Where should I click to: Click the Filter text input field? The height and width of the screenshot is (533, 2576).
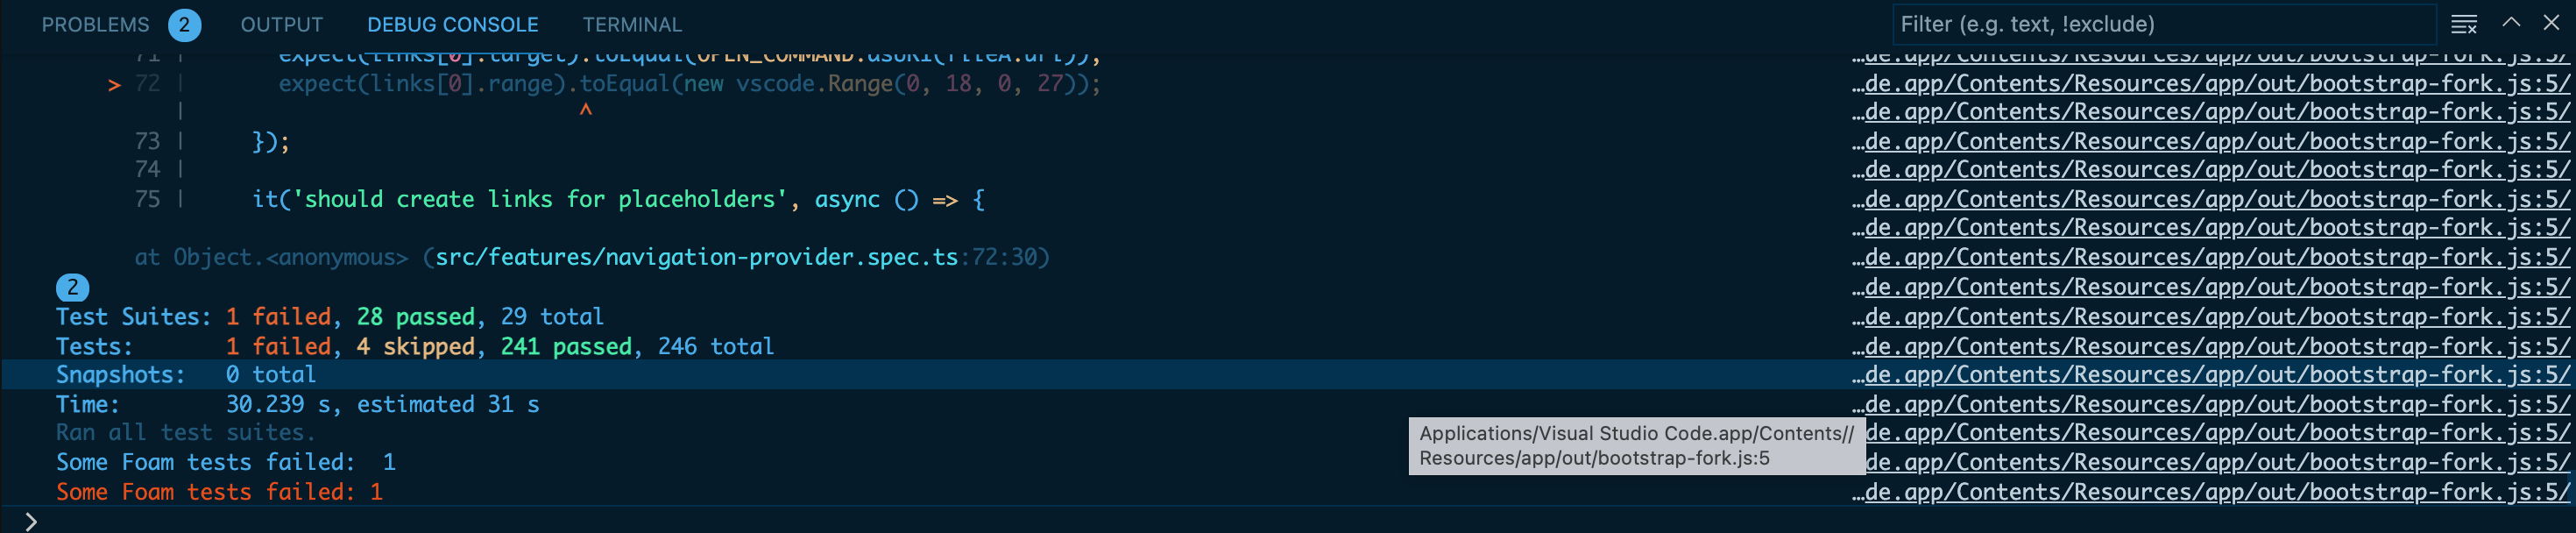2160,23
